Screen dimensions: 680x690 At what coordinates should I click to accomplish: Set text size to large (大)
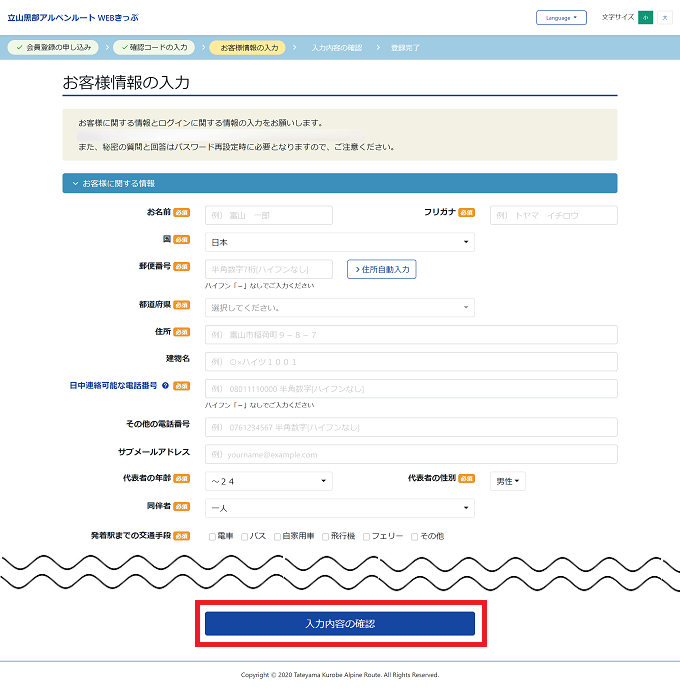tap(664, 18)
